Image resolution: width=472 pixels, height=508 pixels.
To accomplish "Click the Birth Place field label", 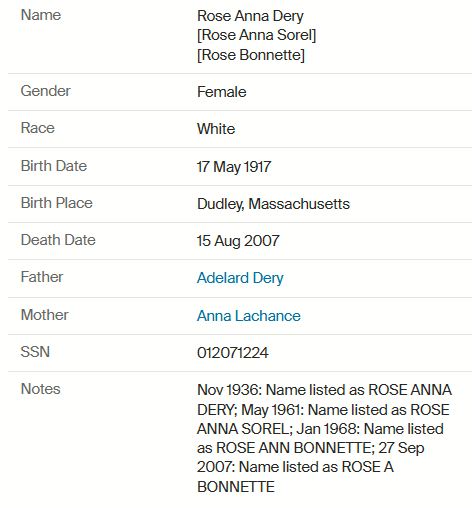I will [57, 203].
